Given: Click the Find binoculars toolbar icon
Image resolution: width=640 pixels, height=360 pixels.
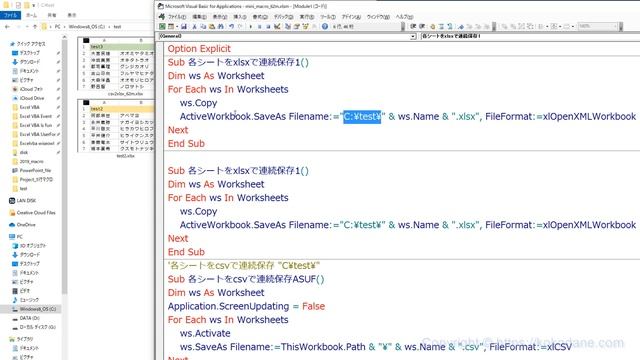Looking at the screenshot, I should coord(221,27).
